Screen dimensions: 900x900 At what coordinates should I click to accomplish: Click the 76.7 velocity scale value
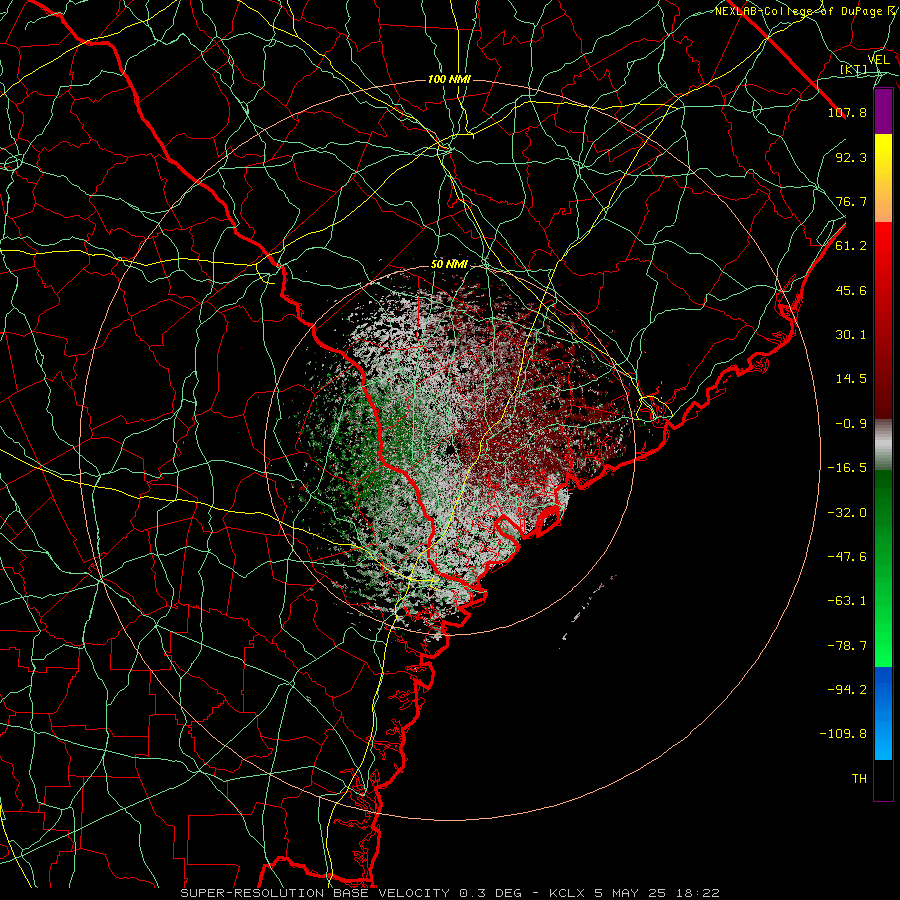click(x=851, y=201)
